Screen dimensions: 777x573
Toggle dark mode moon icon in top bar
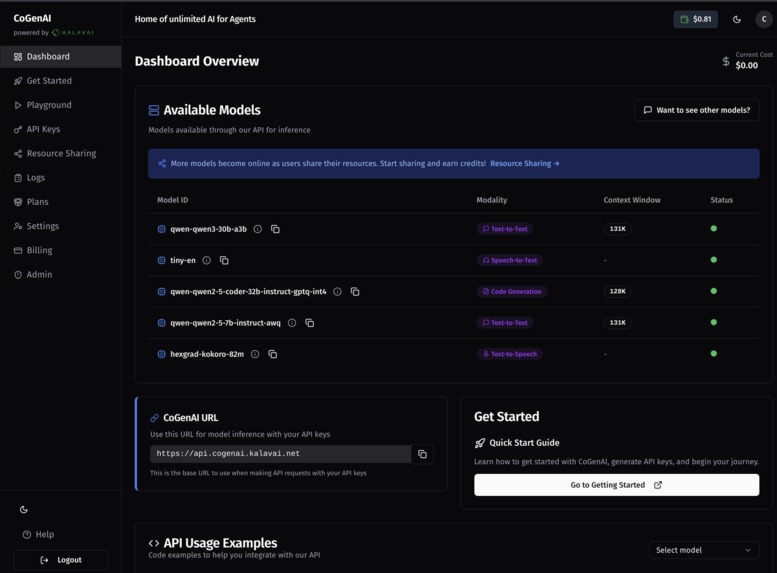(737, 19)
